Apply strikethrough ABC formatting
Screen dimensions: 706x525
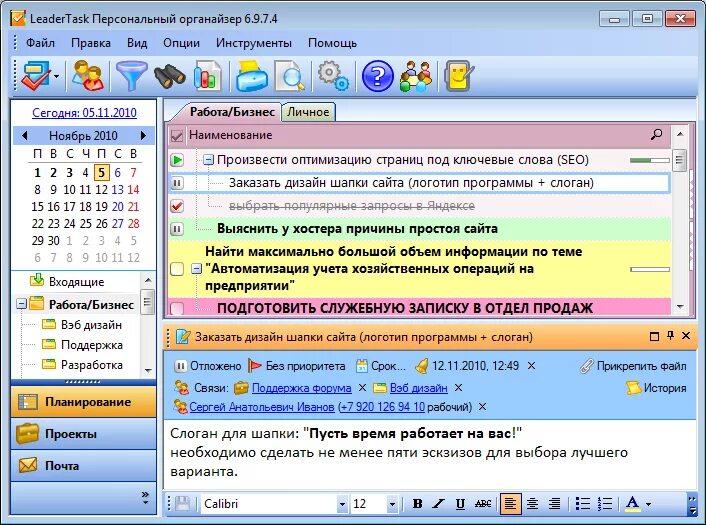(483, 503)
